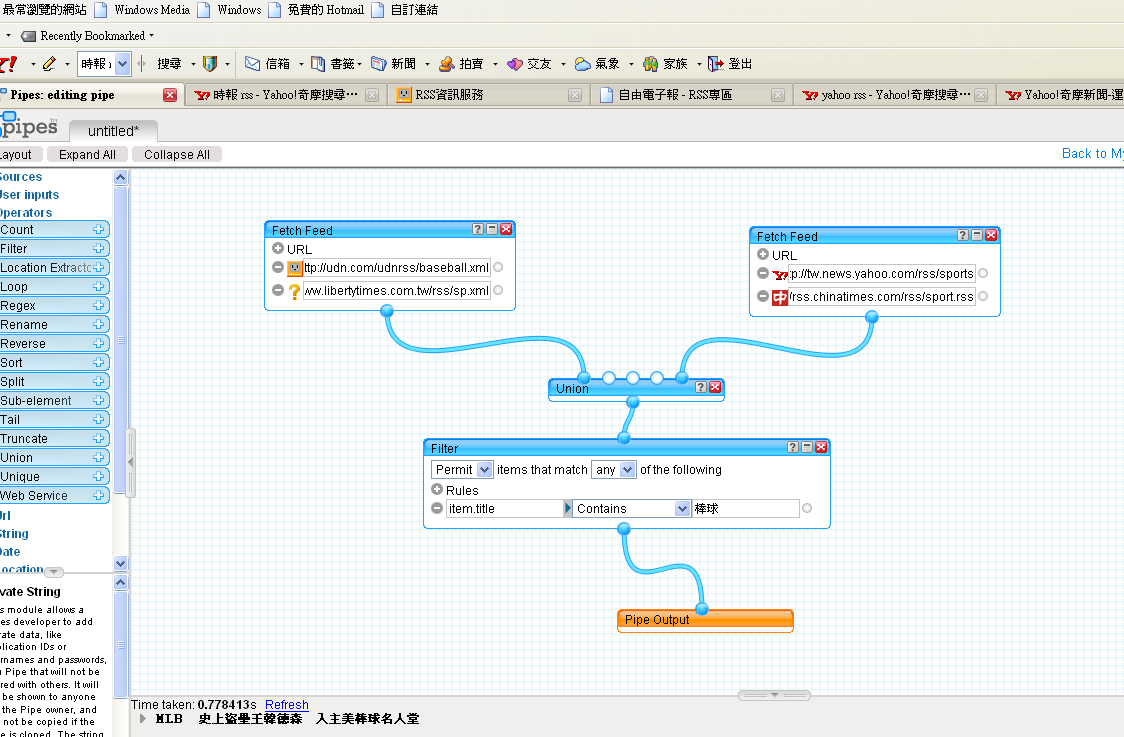Click the chinatimes sport RSS URL field
This screenshot has height=737, width=1124.
coord(881,297)
